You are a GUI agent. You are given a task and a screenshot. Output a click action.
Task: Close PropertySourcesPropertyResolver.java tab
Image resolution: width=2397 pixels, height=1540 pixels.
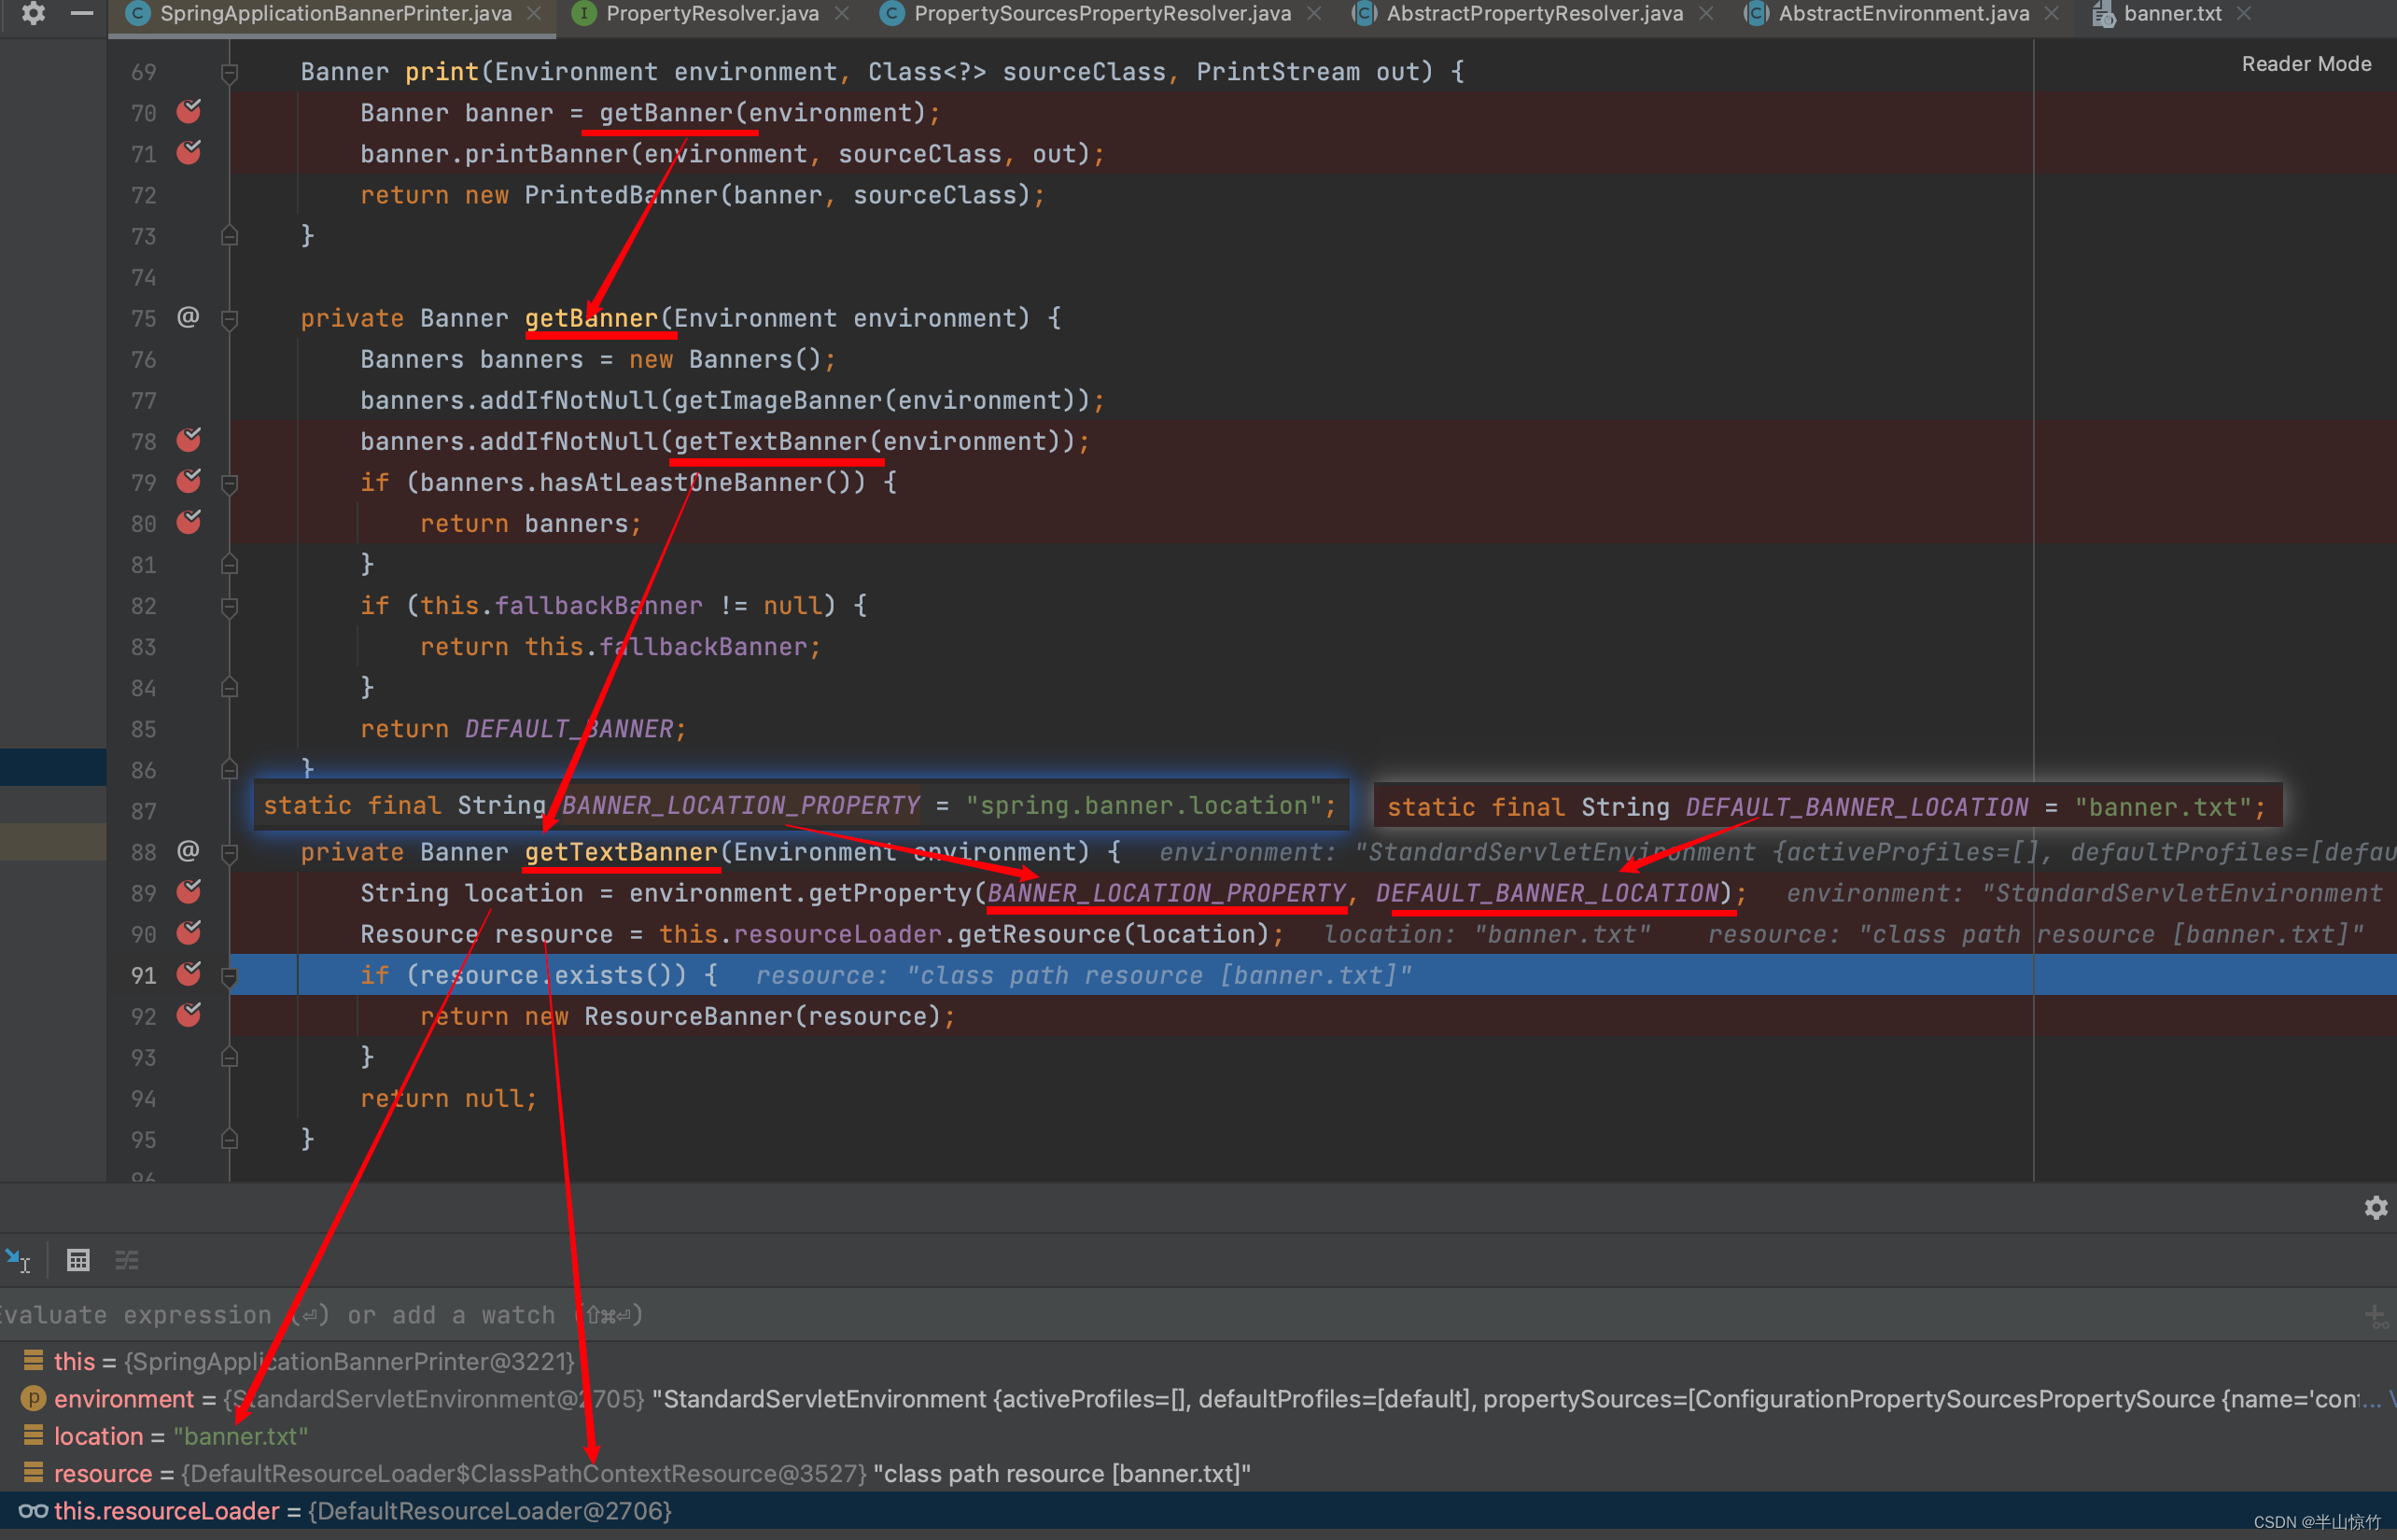point(1314,14)
